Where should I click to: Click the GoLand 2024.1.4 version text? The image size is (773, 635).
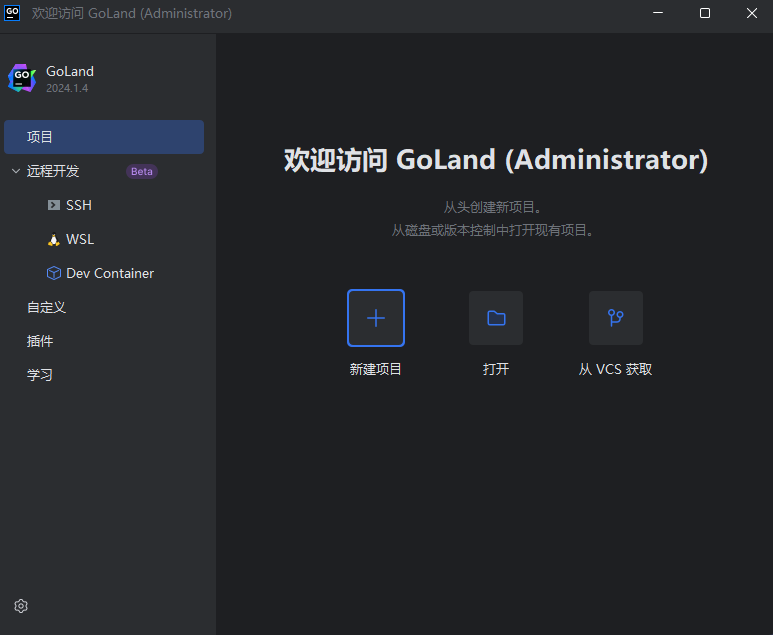click(67, 88)
